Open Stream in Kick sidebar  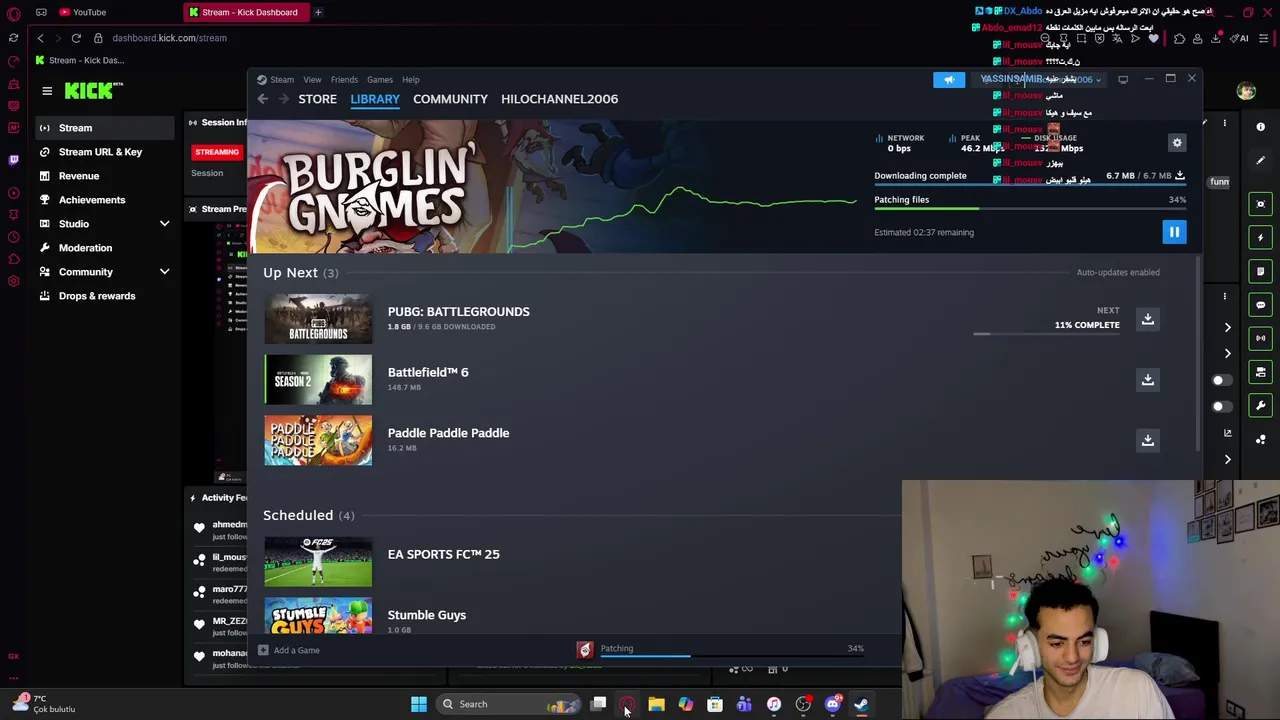click(104, 128)
